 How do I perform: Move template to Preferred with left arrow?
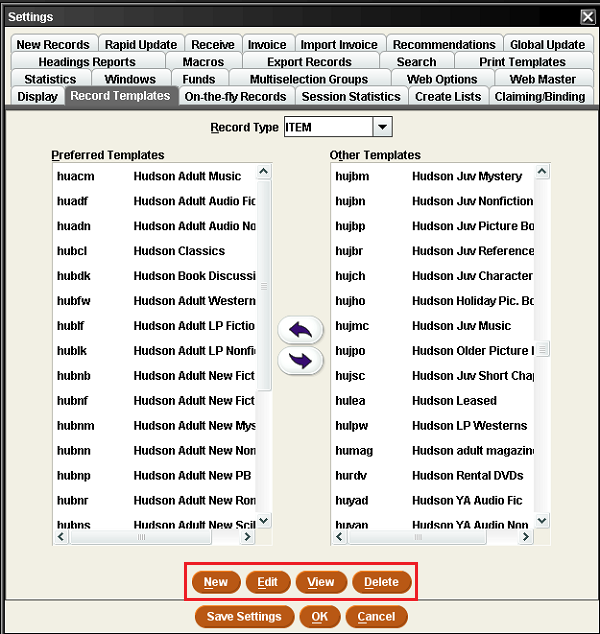coord(300,330)
